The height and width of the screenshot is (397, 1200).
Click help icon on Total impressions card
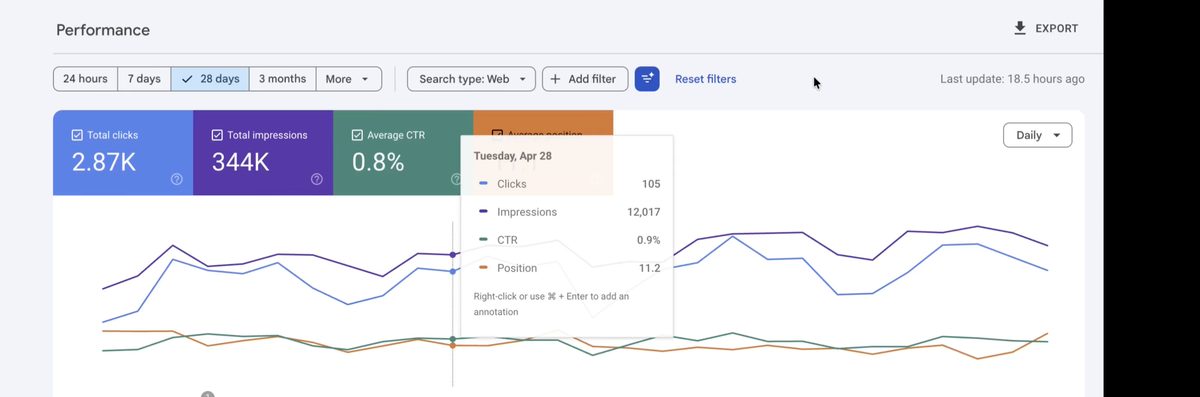317,179
